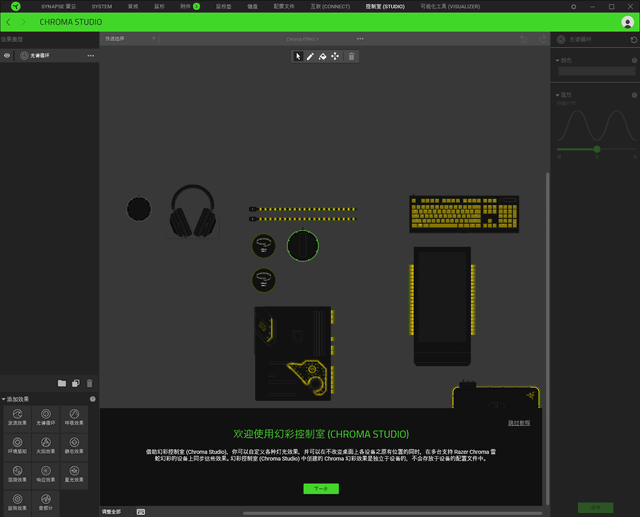
Task: Click the adjust all button bottom left
Action: click(x=111, y=512)
